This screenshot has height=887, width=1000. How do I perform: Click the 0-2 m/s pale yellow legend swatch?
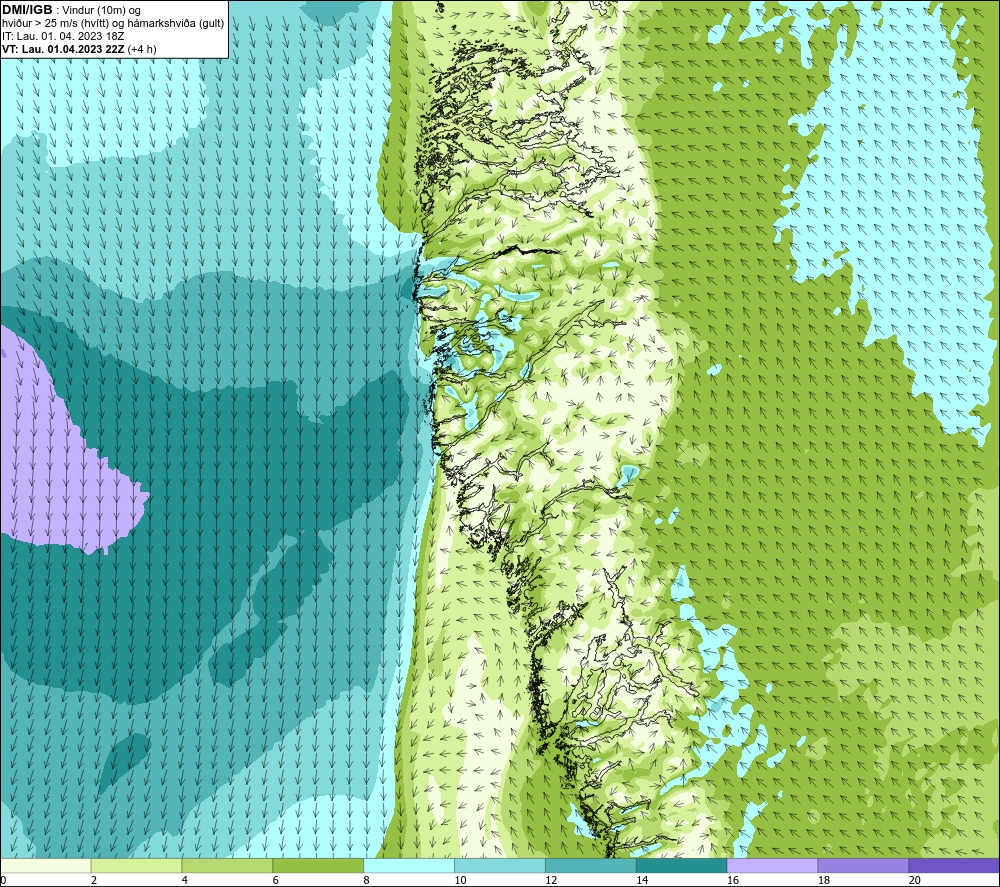coord(46,865)
